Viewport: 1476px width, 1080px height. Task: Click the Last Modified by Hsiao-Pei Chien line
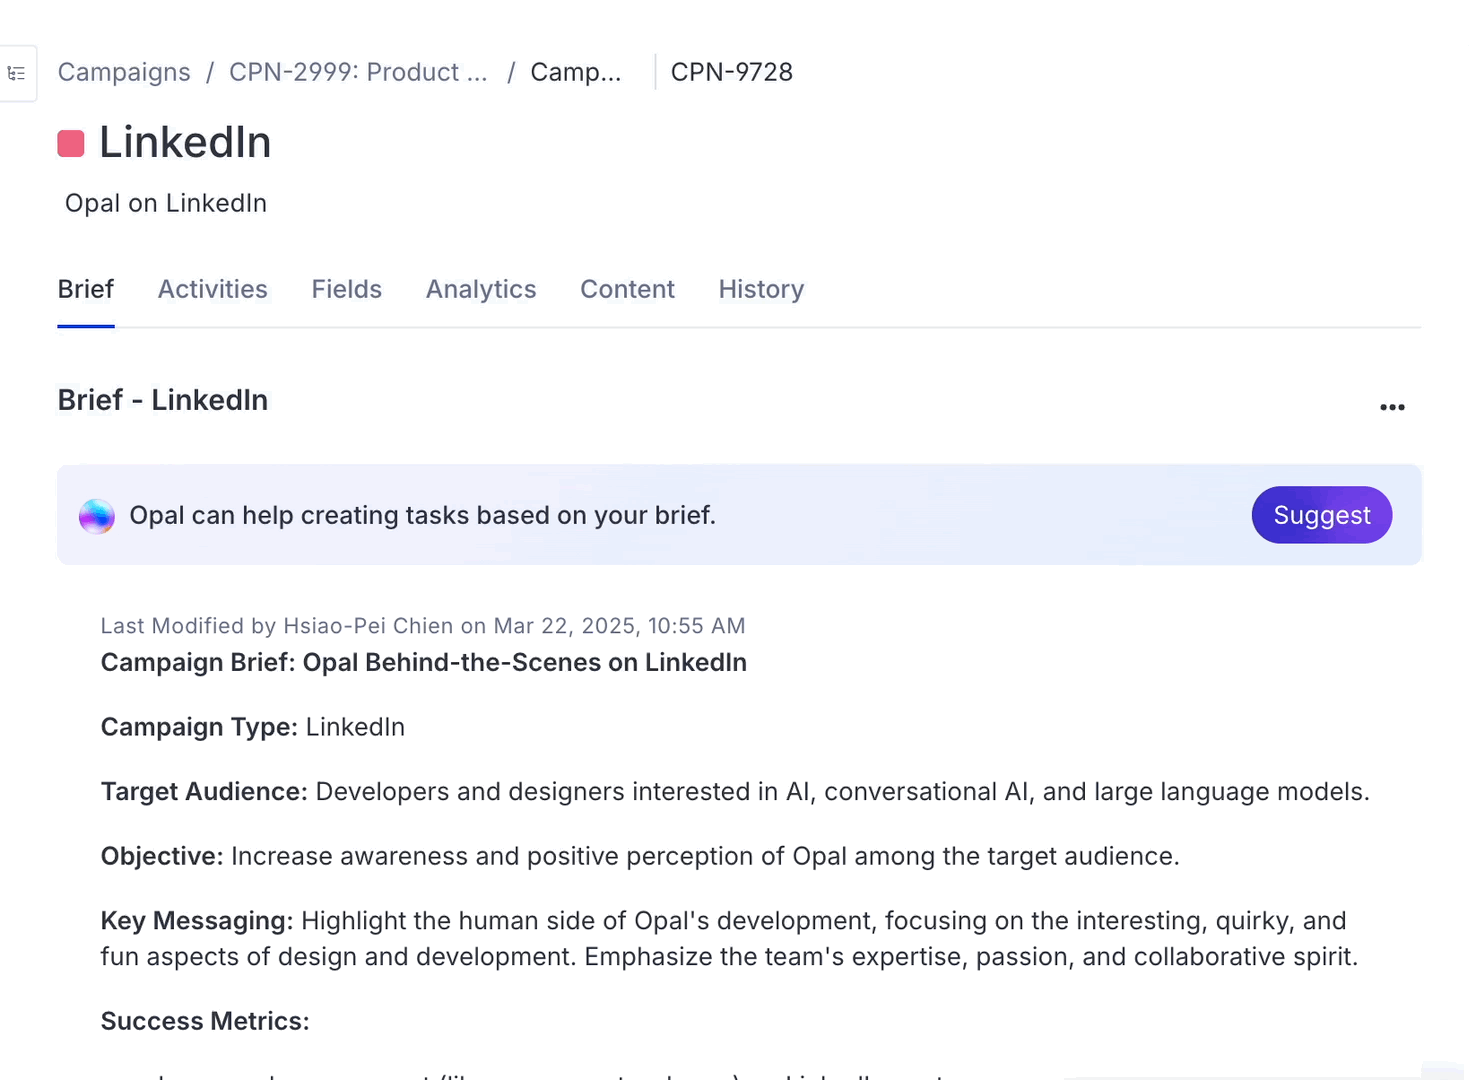[423, 626]
